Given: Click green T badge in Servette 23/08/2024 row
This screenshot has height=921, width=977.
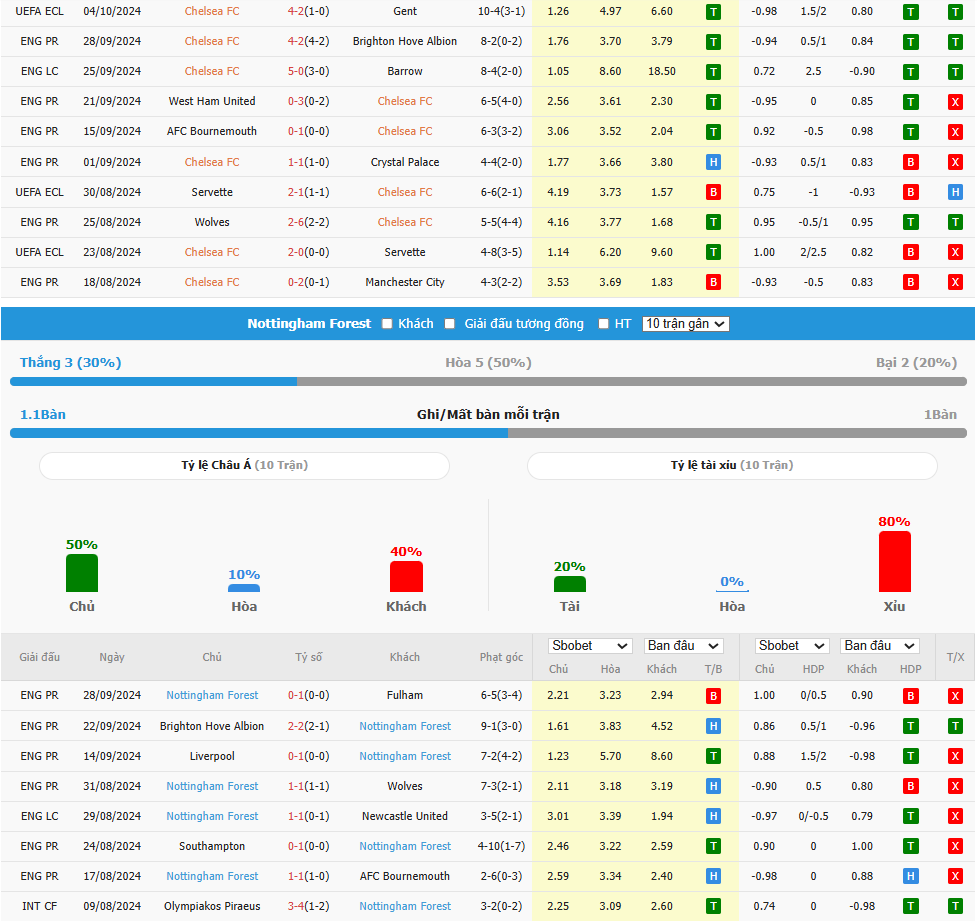Looking at the screenshot, I should point(713,252).
